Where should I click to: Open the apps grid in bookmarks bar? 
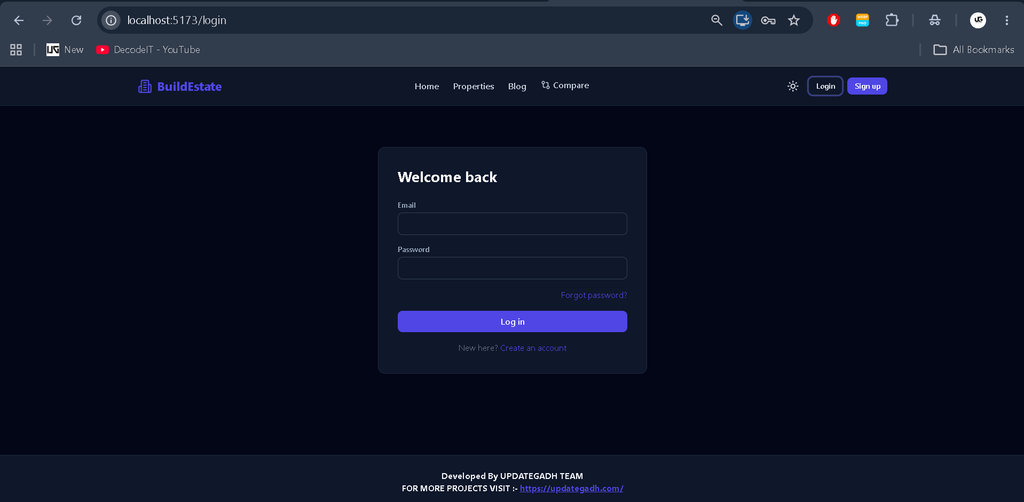16,50
